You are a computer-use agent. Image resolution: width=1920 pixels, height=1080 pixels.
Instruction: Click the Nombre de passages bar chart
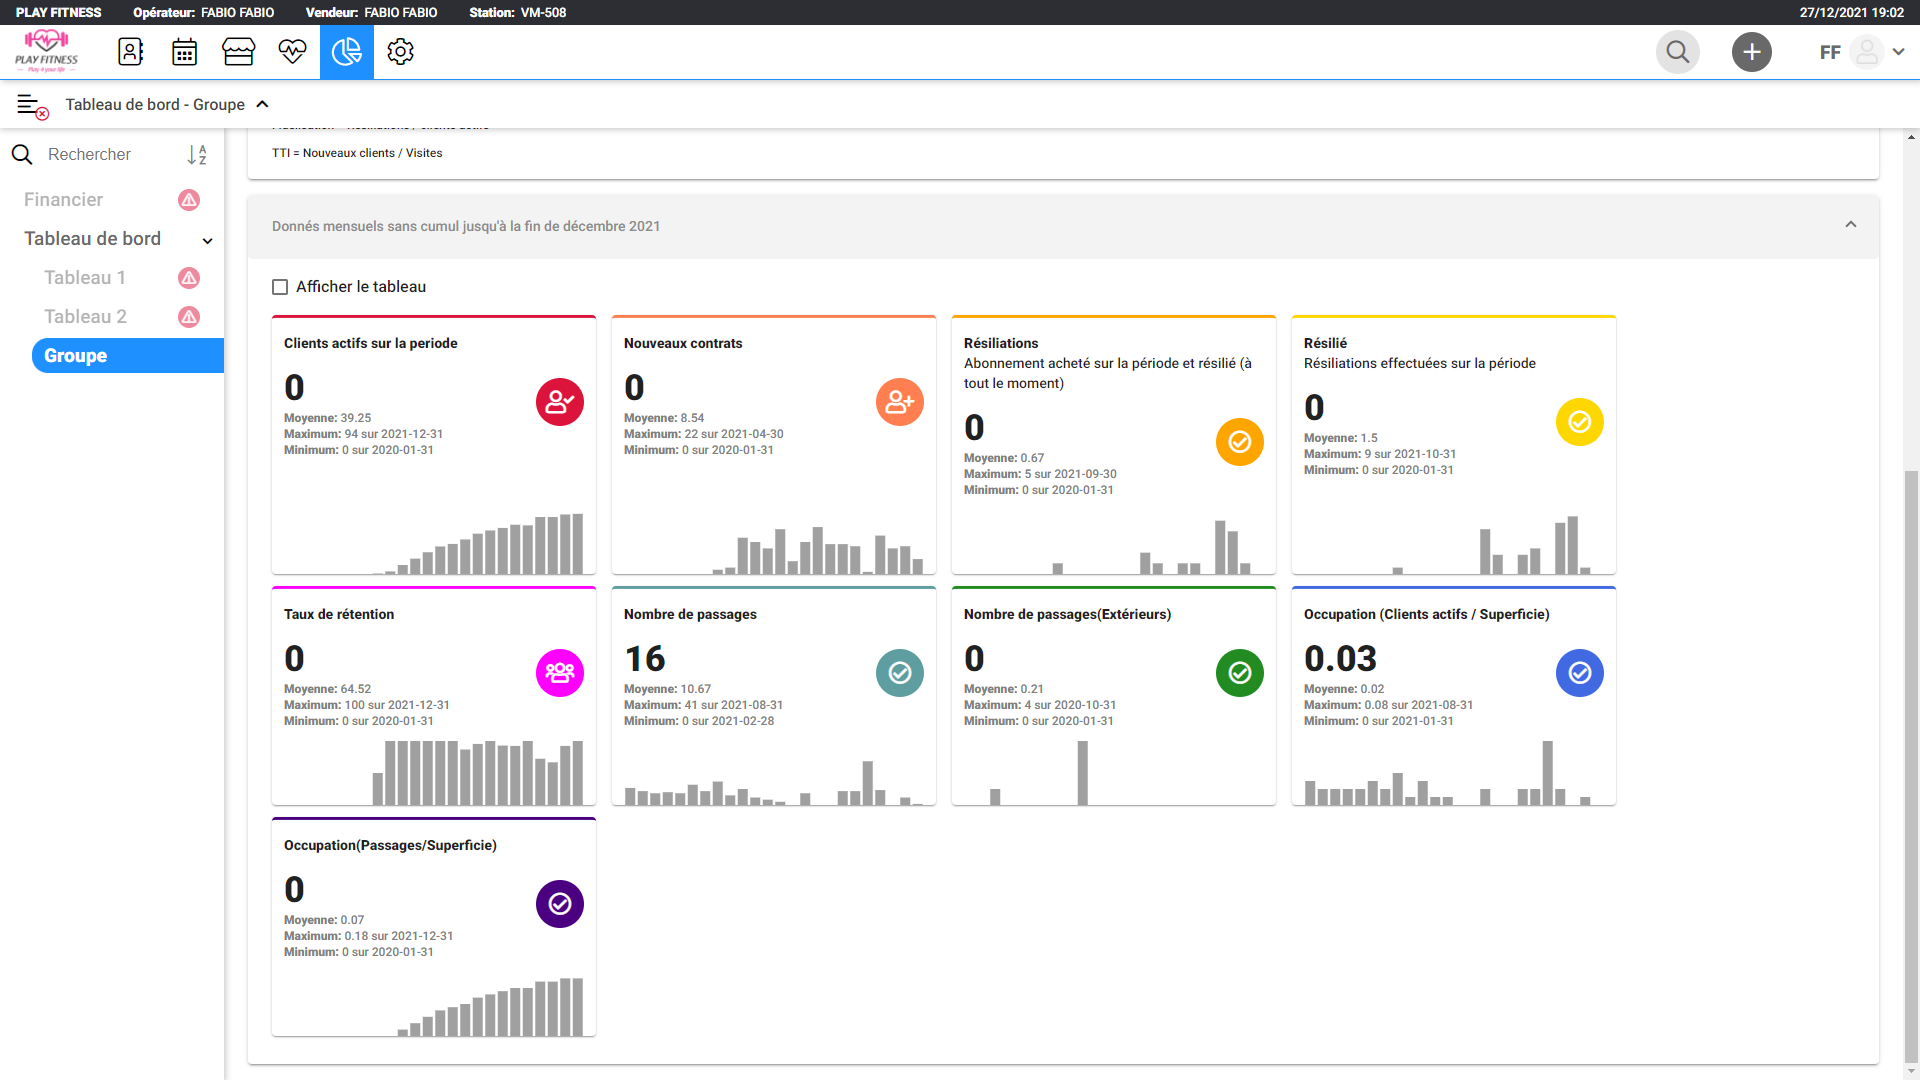[x=773, y=782]
